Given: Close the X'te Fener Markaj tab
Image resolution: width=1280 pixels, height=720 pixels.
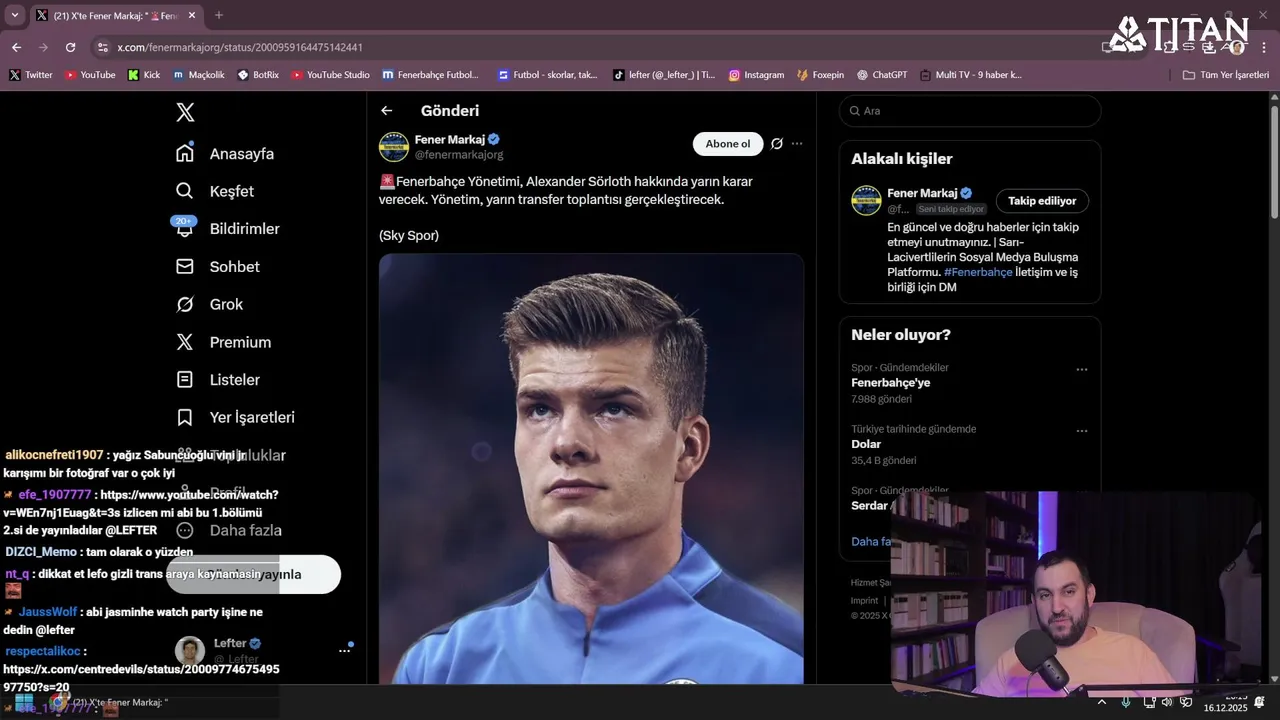Looking at the screenshot, I should (x=192, y=15).
